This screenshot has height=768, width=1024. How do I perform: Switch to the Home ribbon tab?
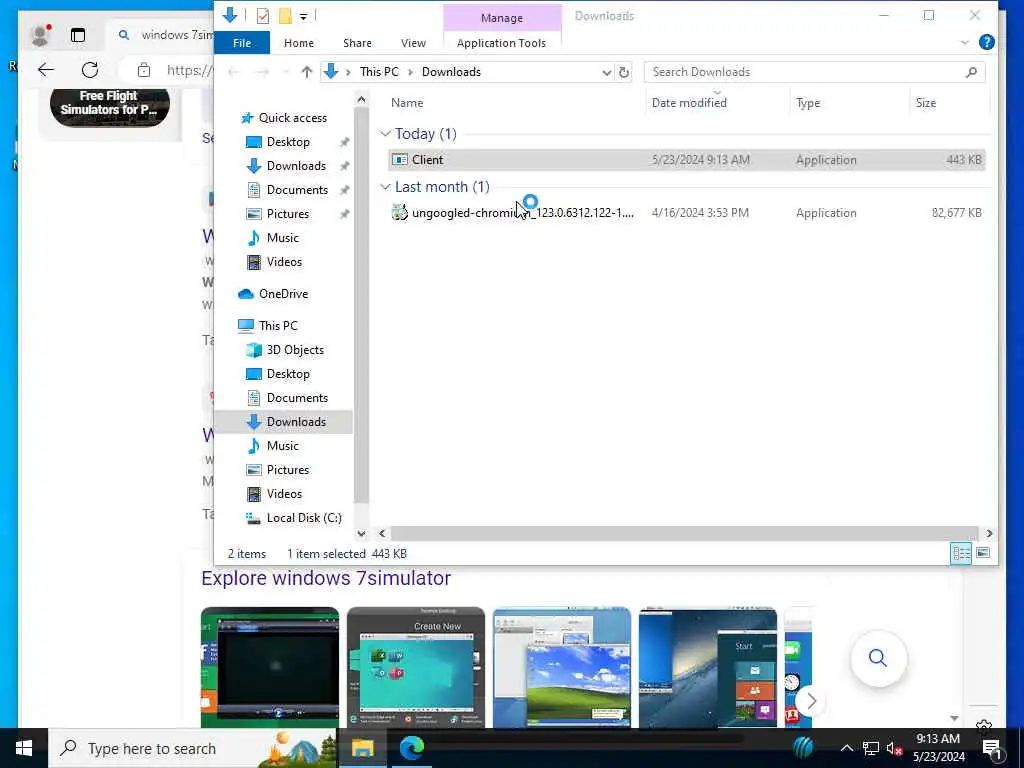tap(298, 43)
